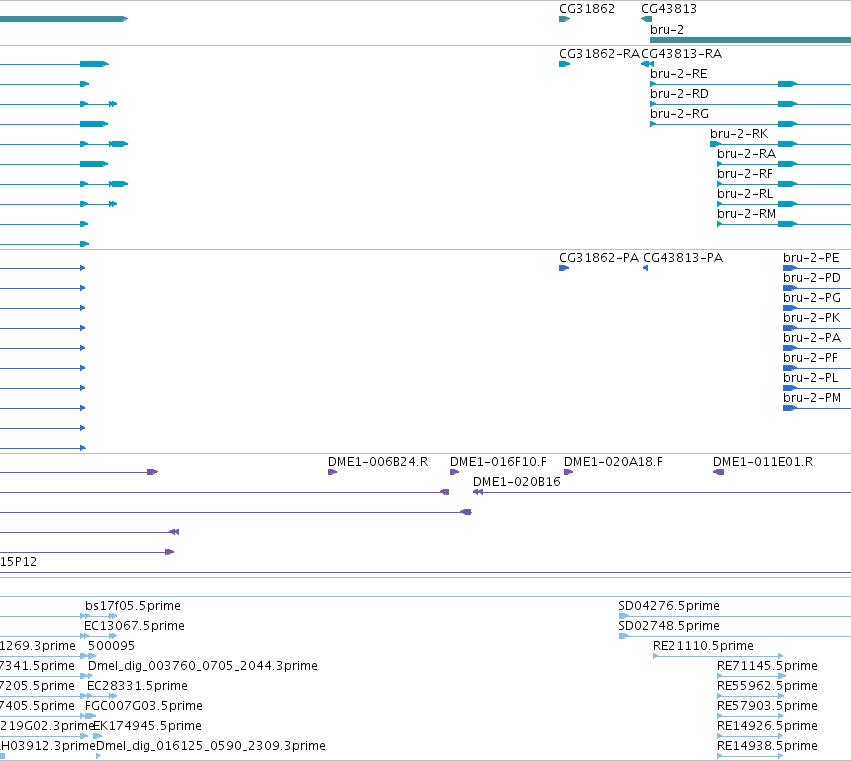
Task: Select the bru-2-PD protein label
Action: tap(811, 278)
